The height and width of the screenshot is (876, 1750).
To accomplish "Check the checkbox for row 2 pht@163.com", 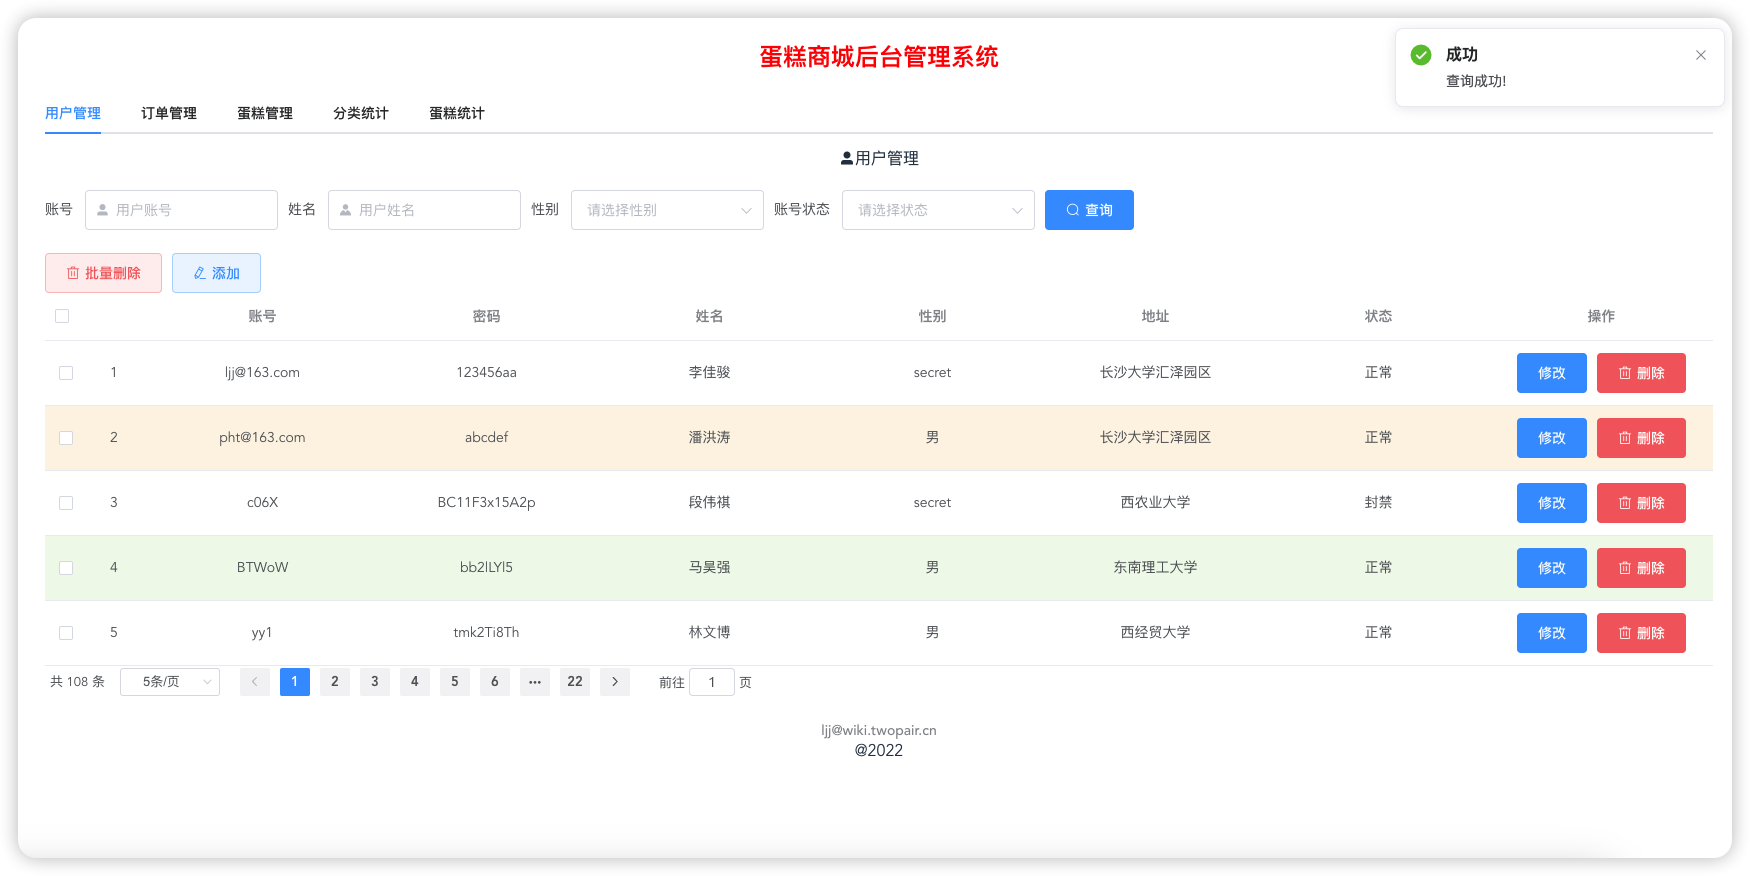I will pos(66,438).
